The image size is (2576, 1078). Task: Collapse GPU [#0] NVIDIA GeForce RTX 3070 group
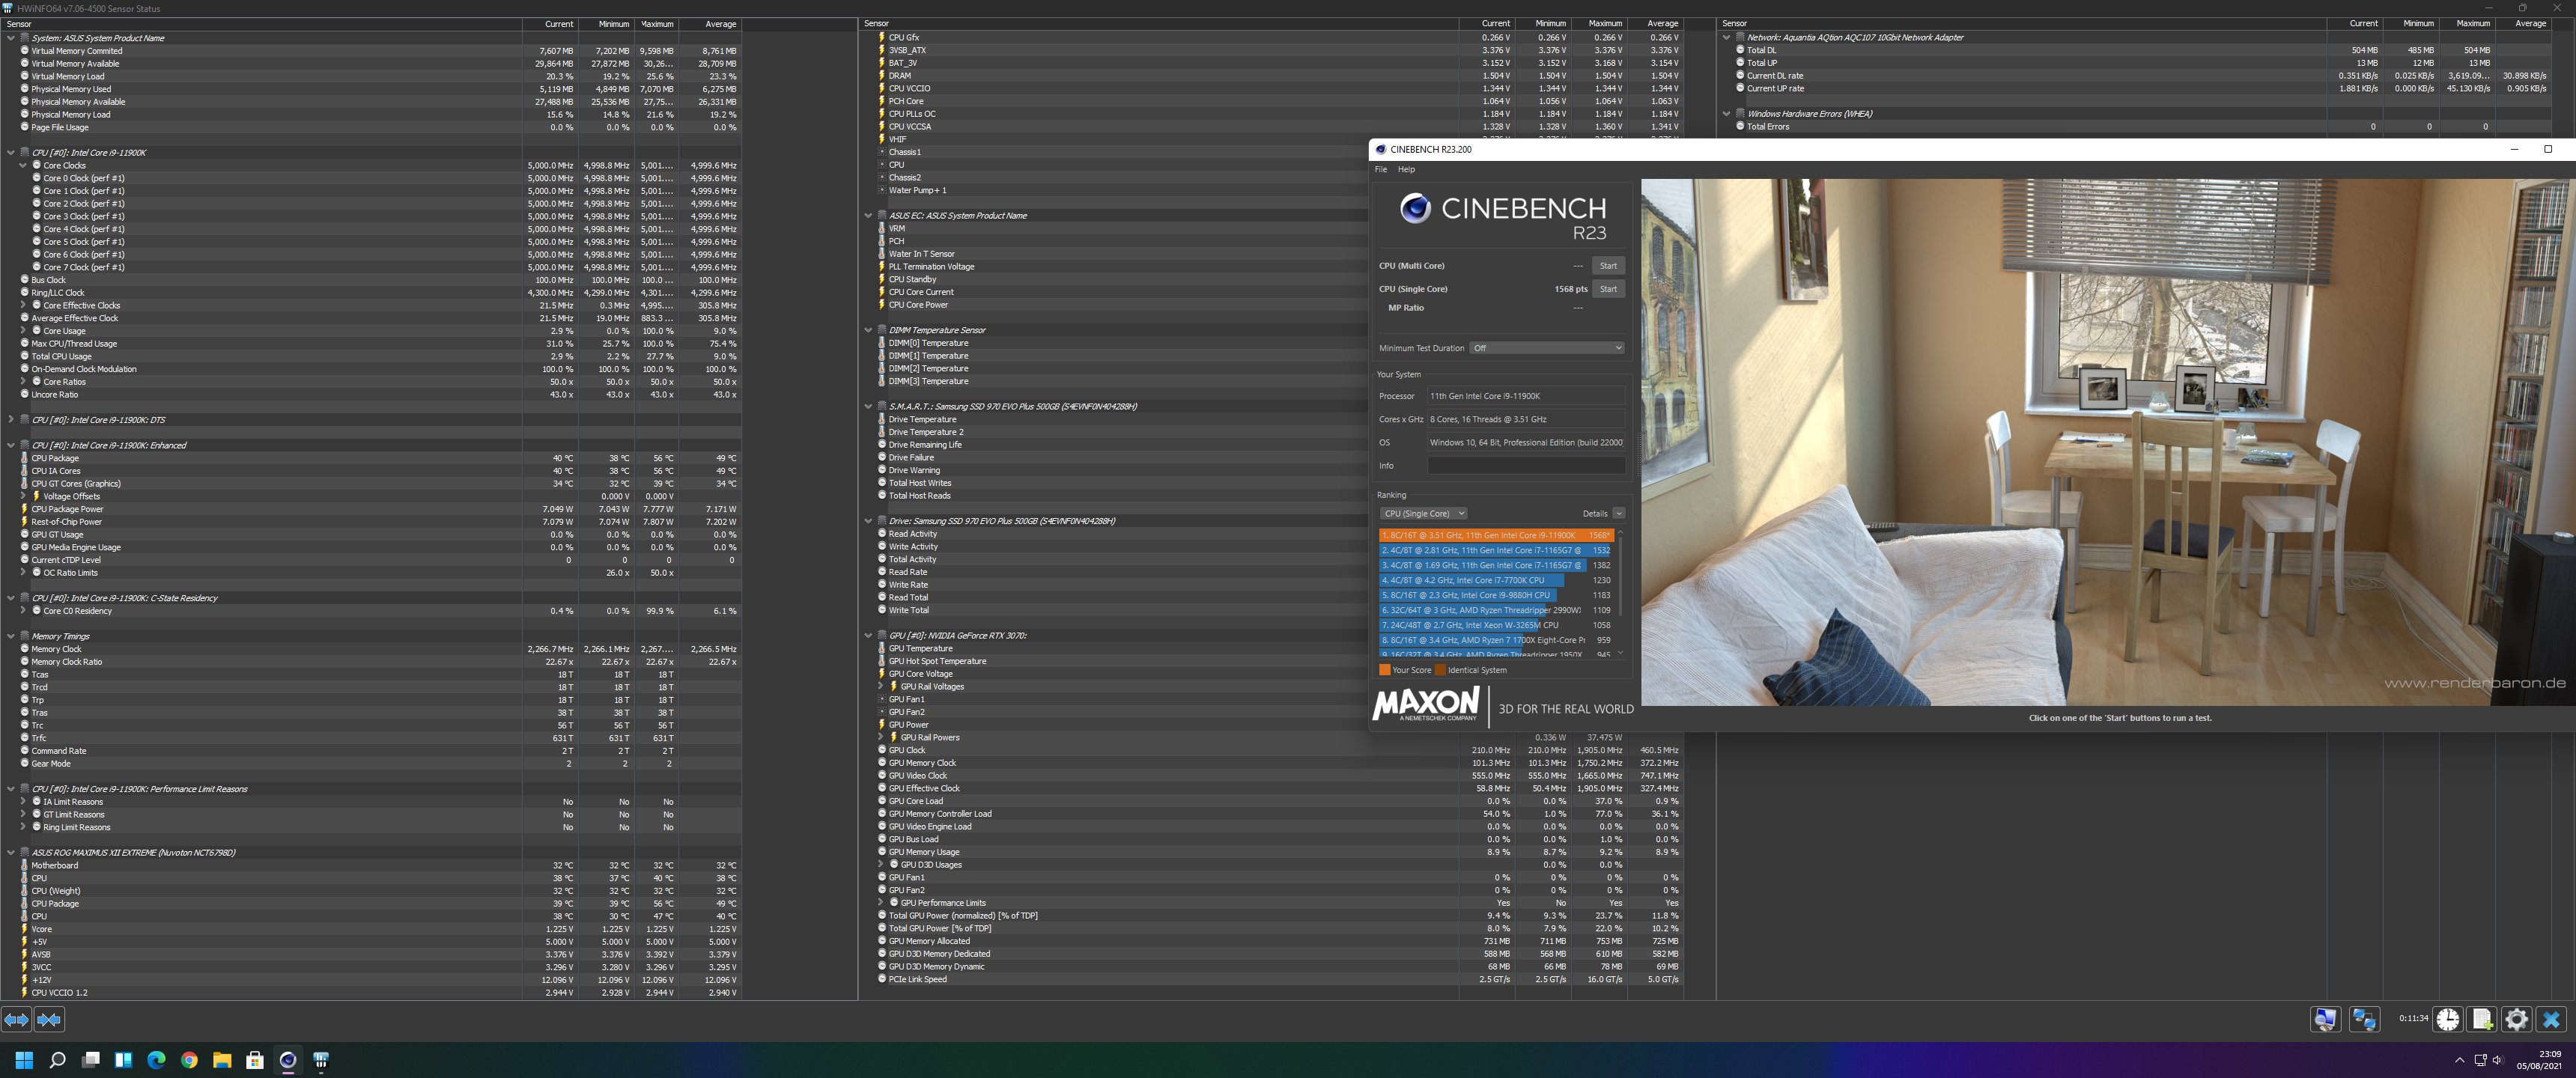pos(868,636)
